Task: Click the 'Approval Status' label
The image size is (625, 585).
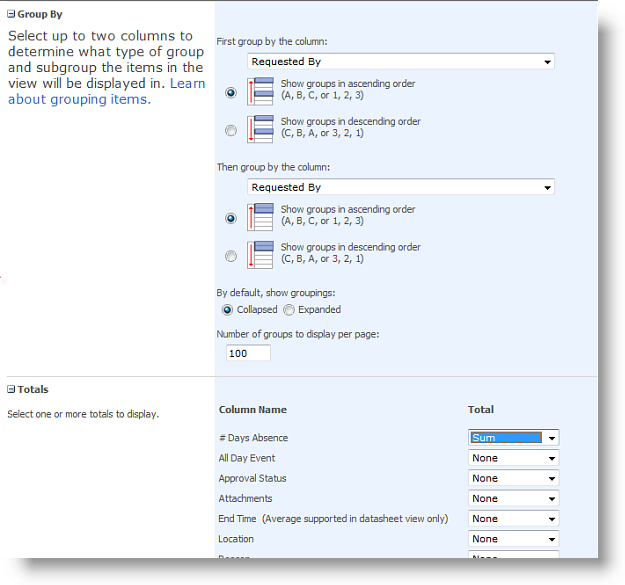Action: click(x=252, y=478)
